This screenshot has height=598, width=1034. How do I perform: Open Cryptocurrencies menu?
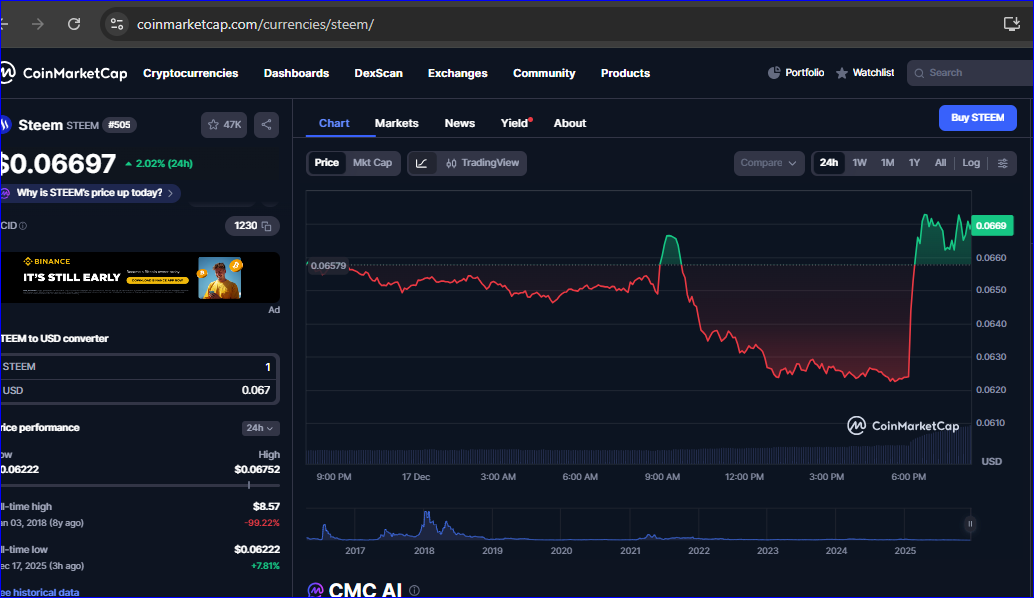click(191, 73)
